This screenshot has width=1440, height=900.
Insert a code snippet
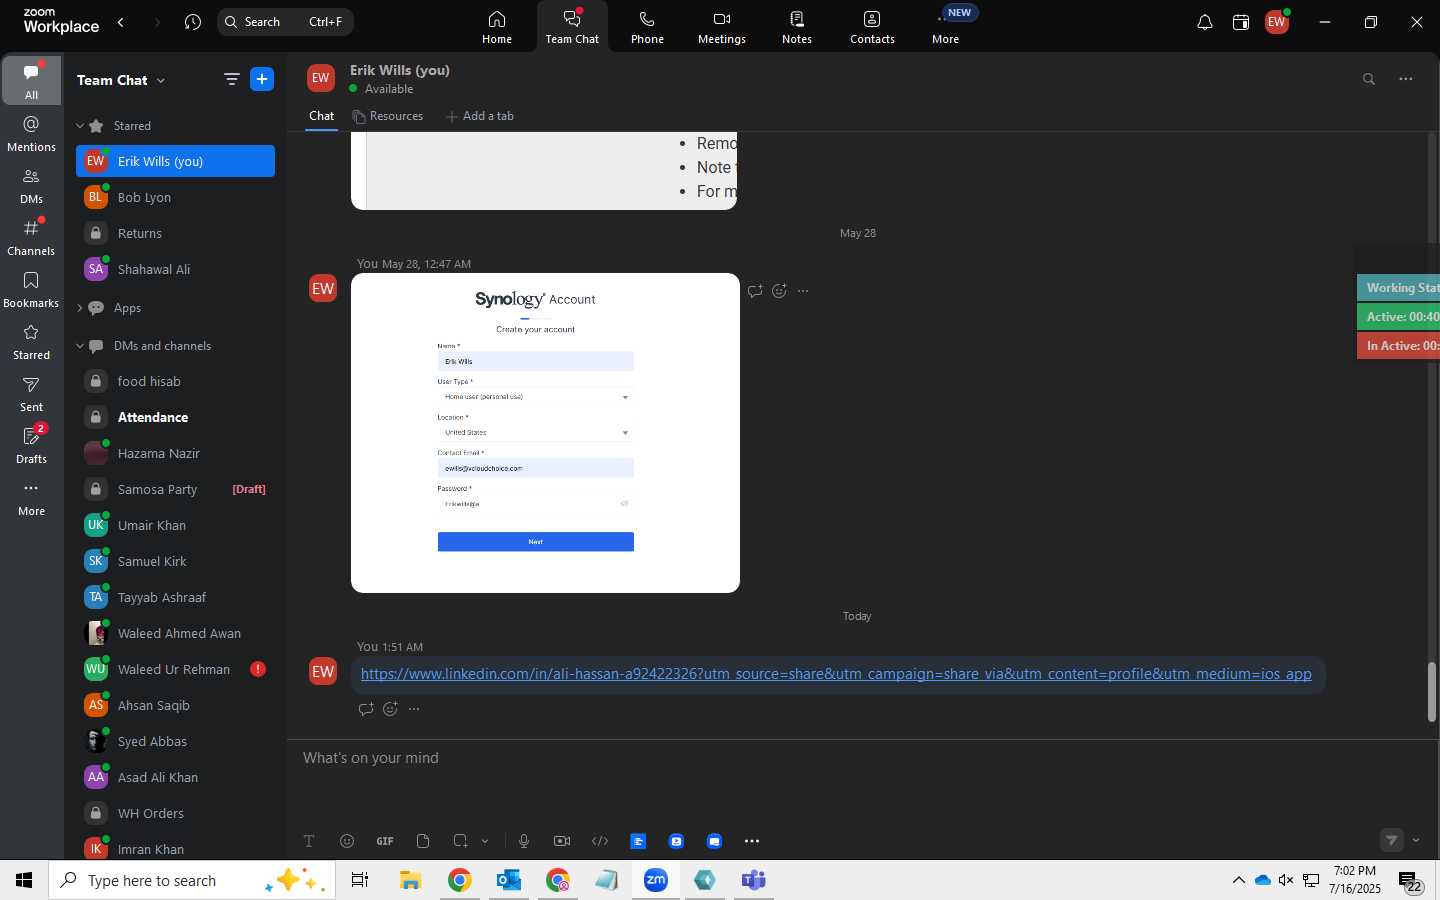point(600,841)
